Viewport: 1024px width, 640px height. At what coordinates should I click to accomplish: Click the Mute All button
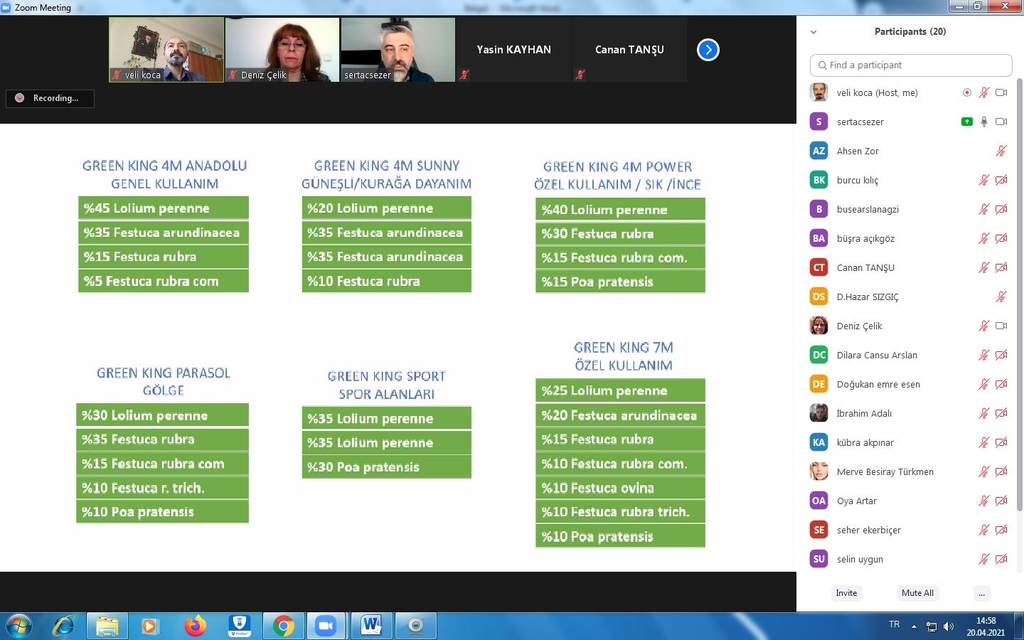click(917, 593)
